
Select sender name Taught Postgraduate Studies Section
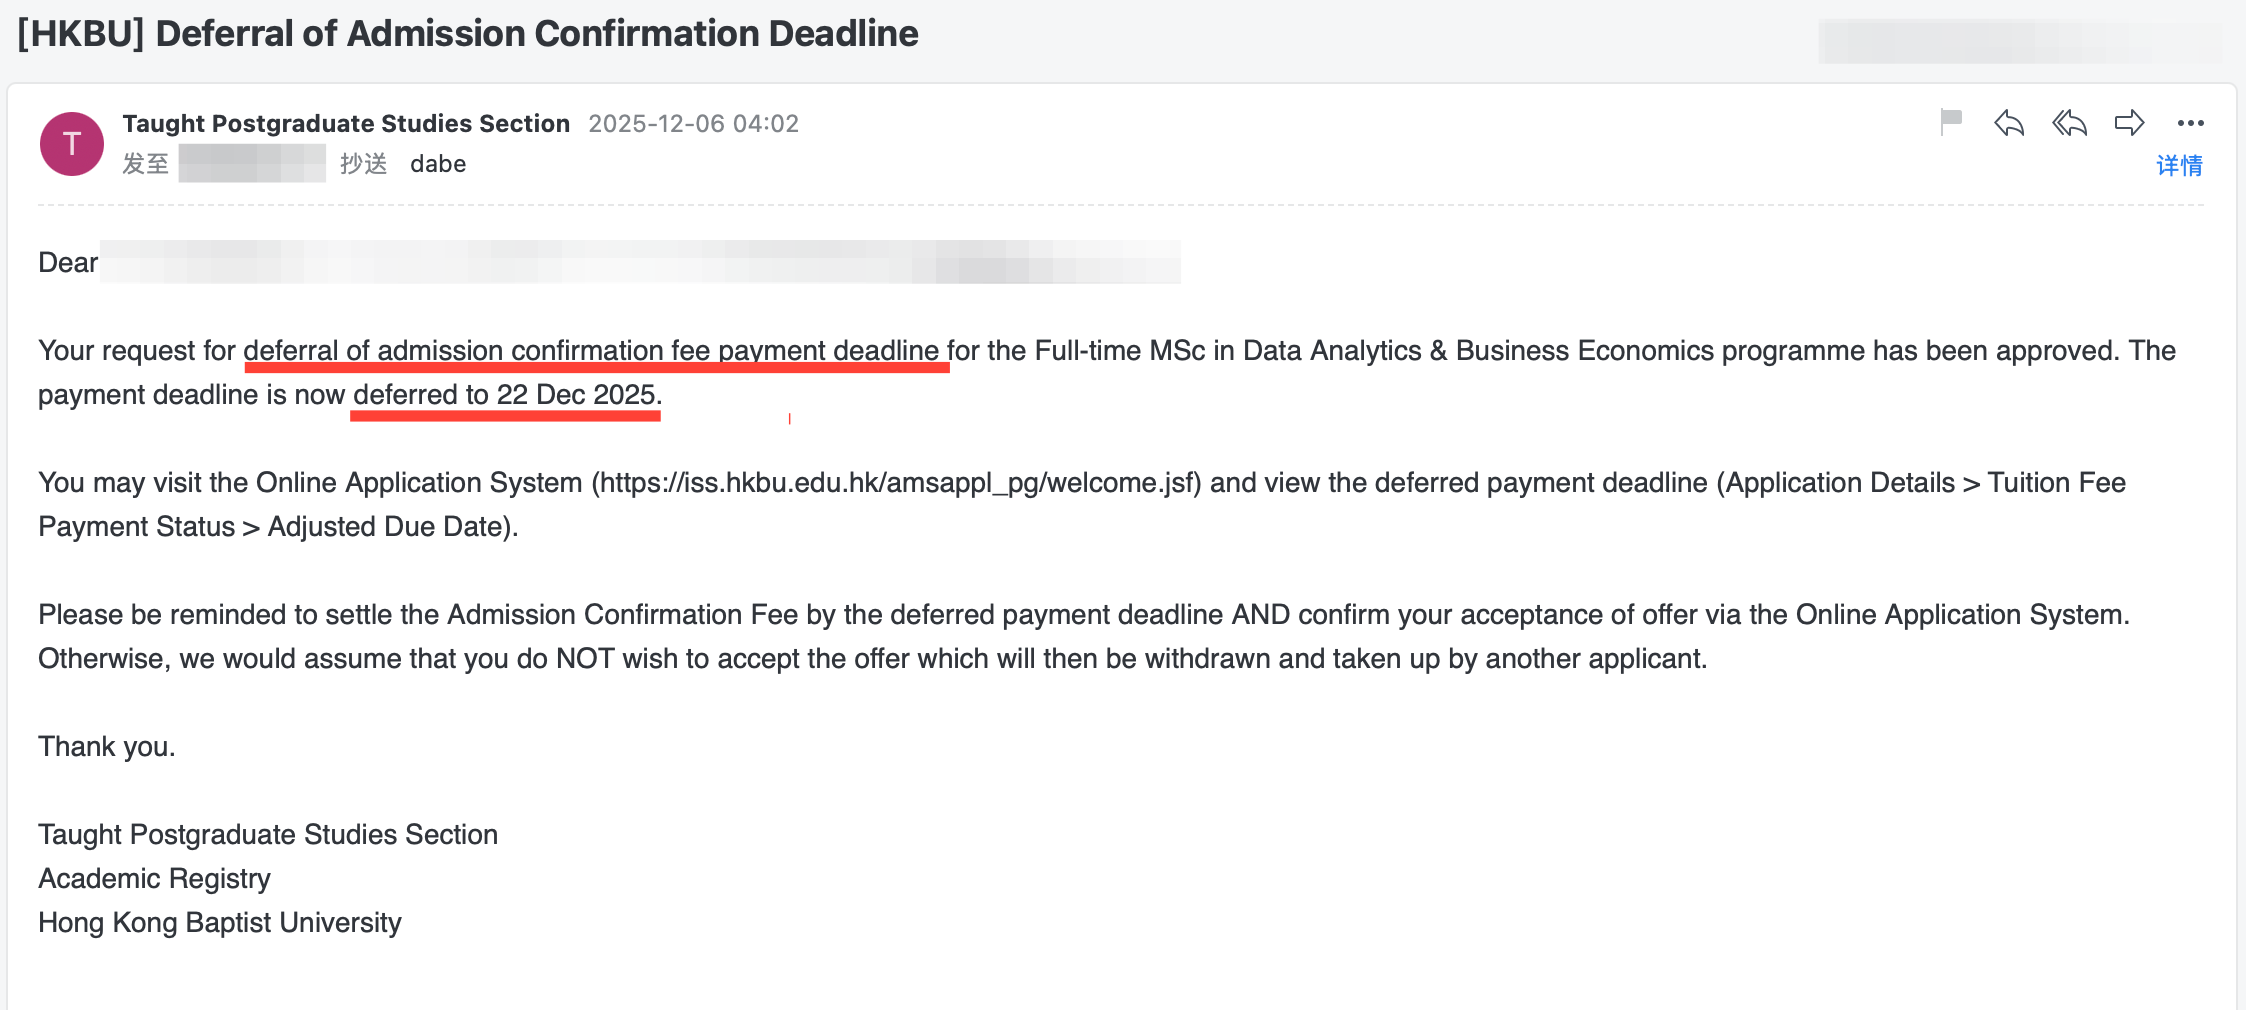[346, 123]
